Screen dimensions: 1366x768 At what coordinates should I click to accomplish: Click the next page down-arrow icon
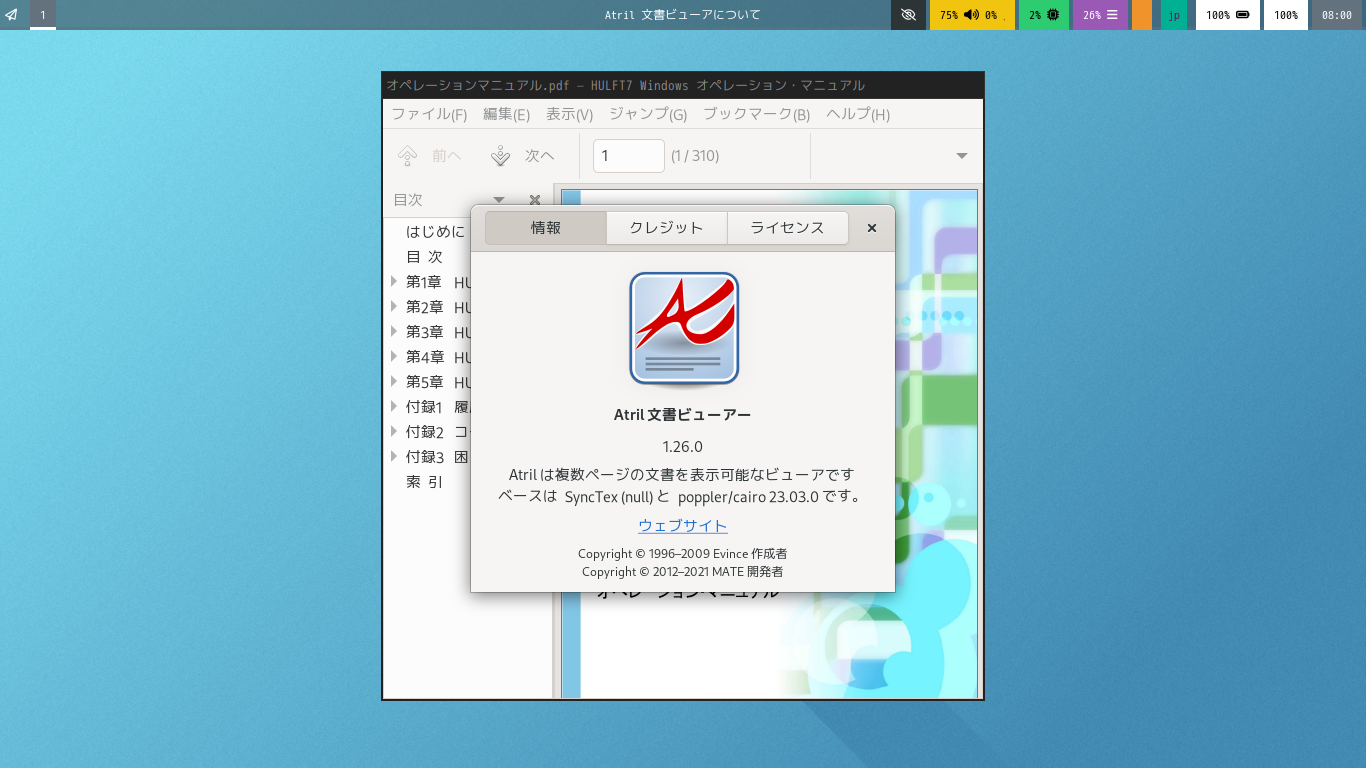(501, 156)
